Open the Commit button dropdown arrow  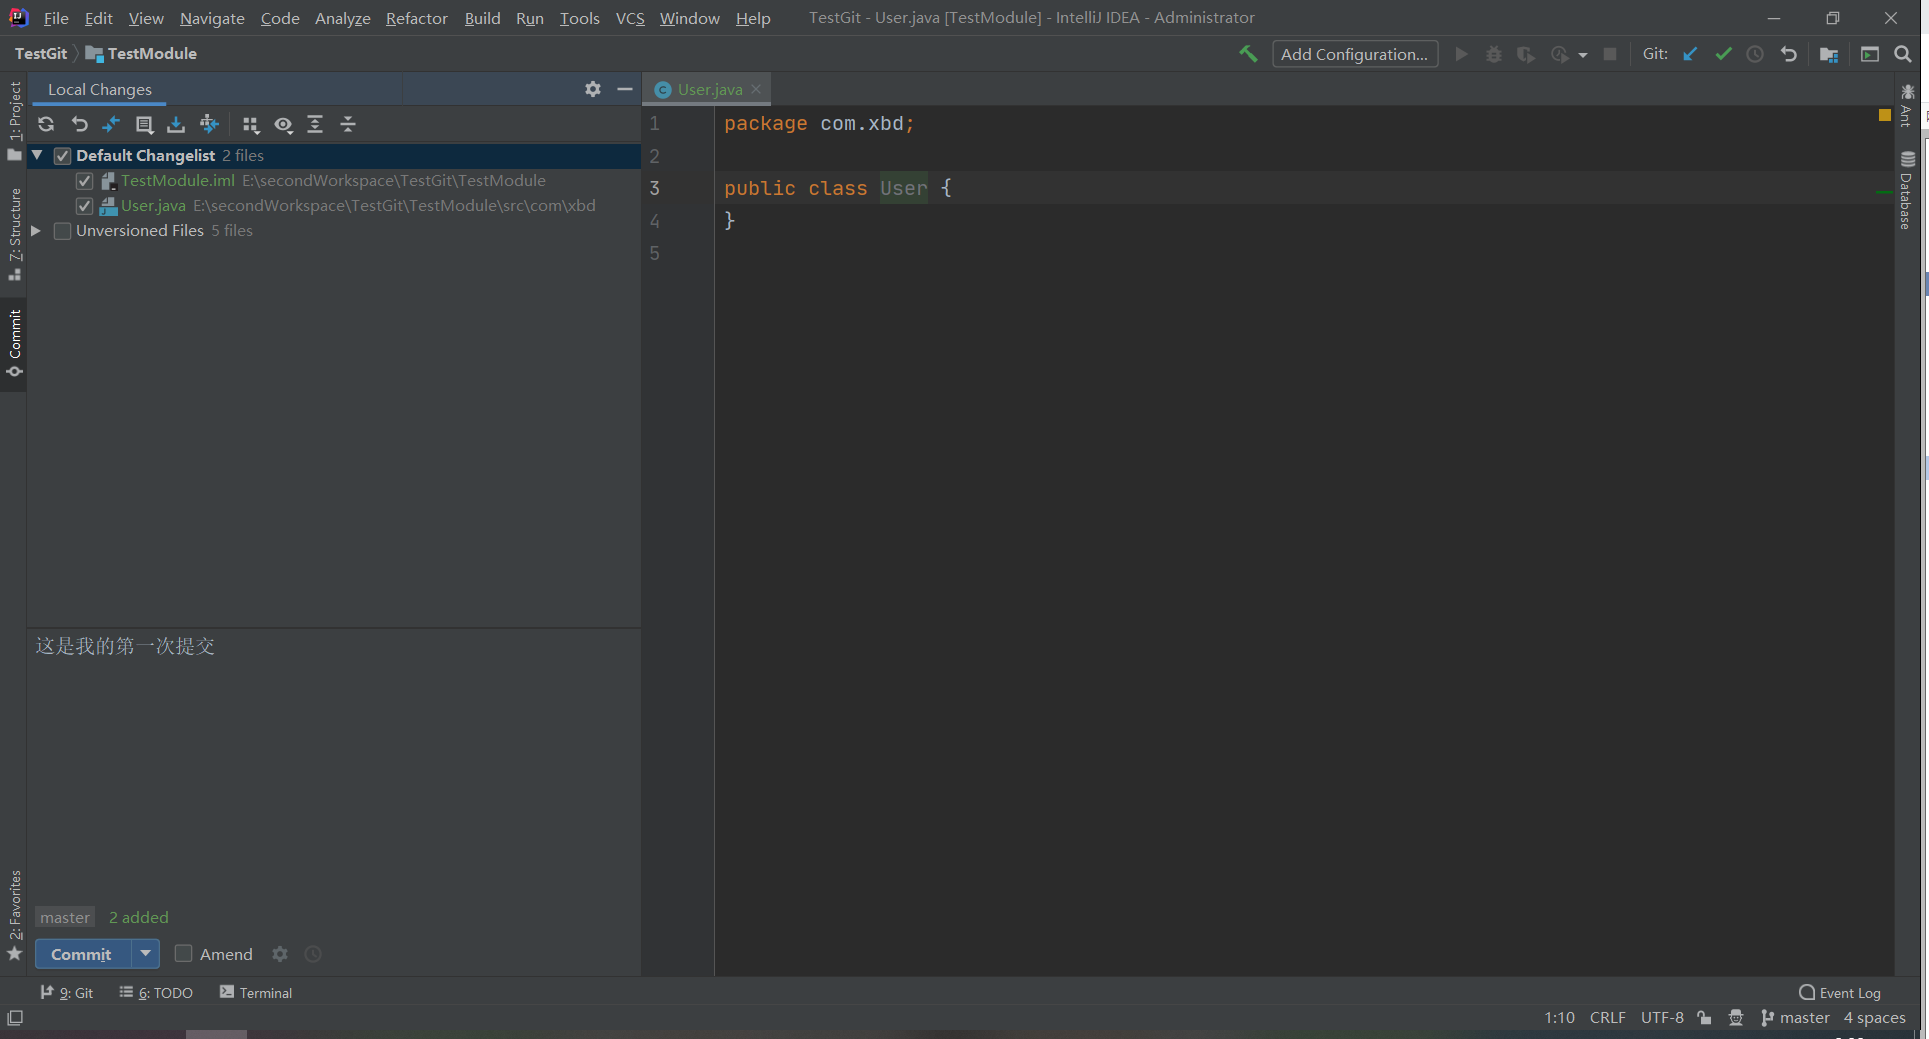146,954
